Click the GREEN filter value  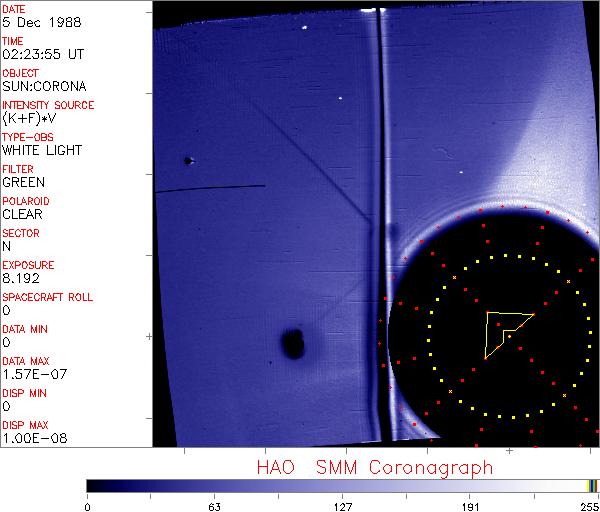tap(23, 183)
